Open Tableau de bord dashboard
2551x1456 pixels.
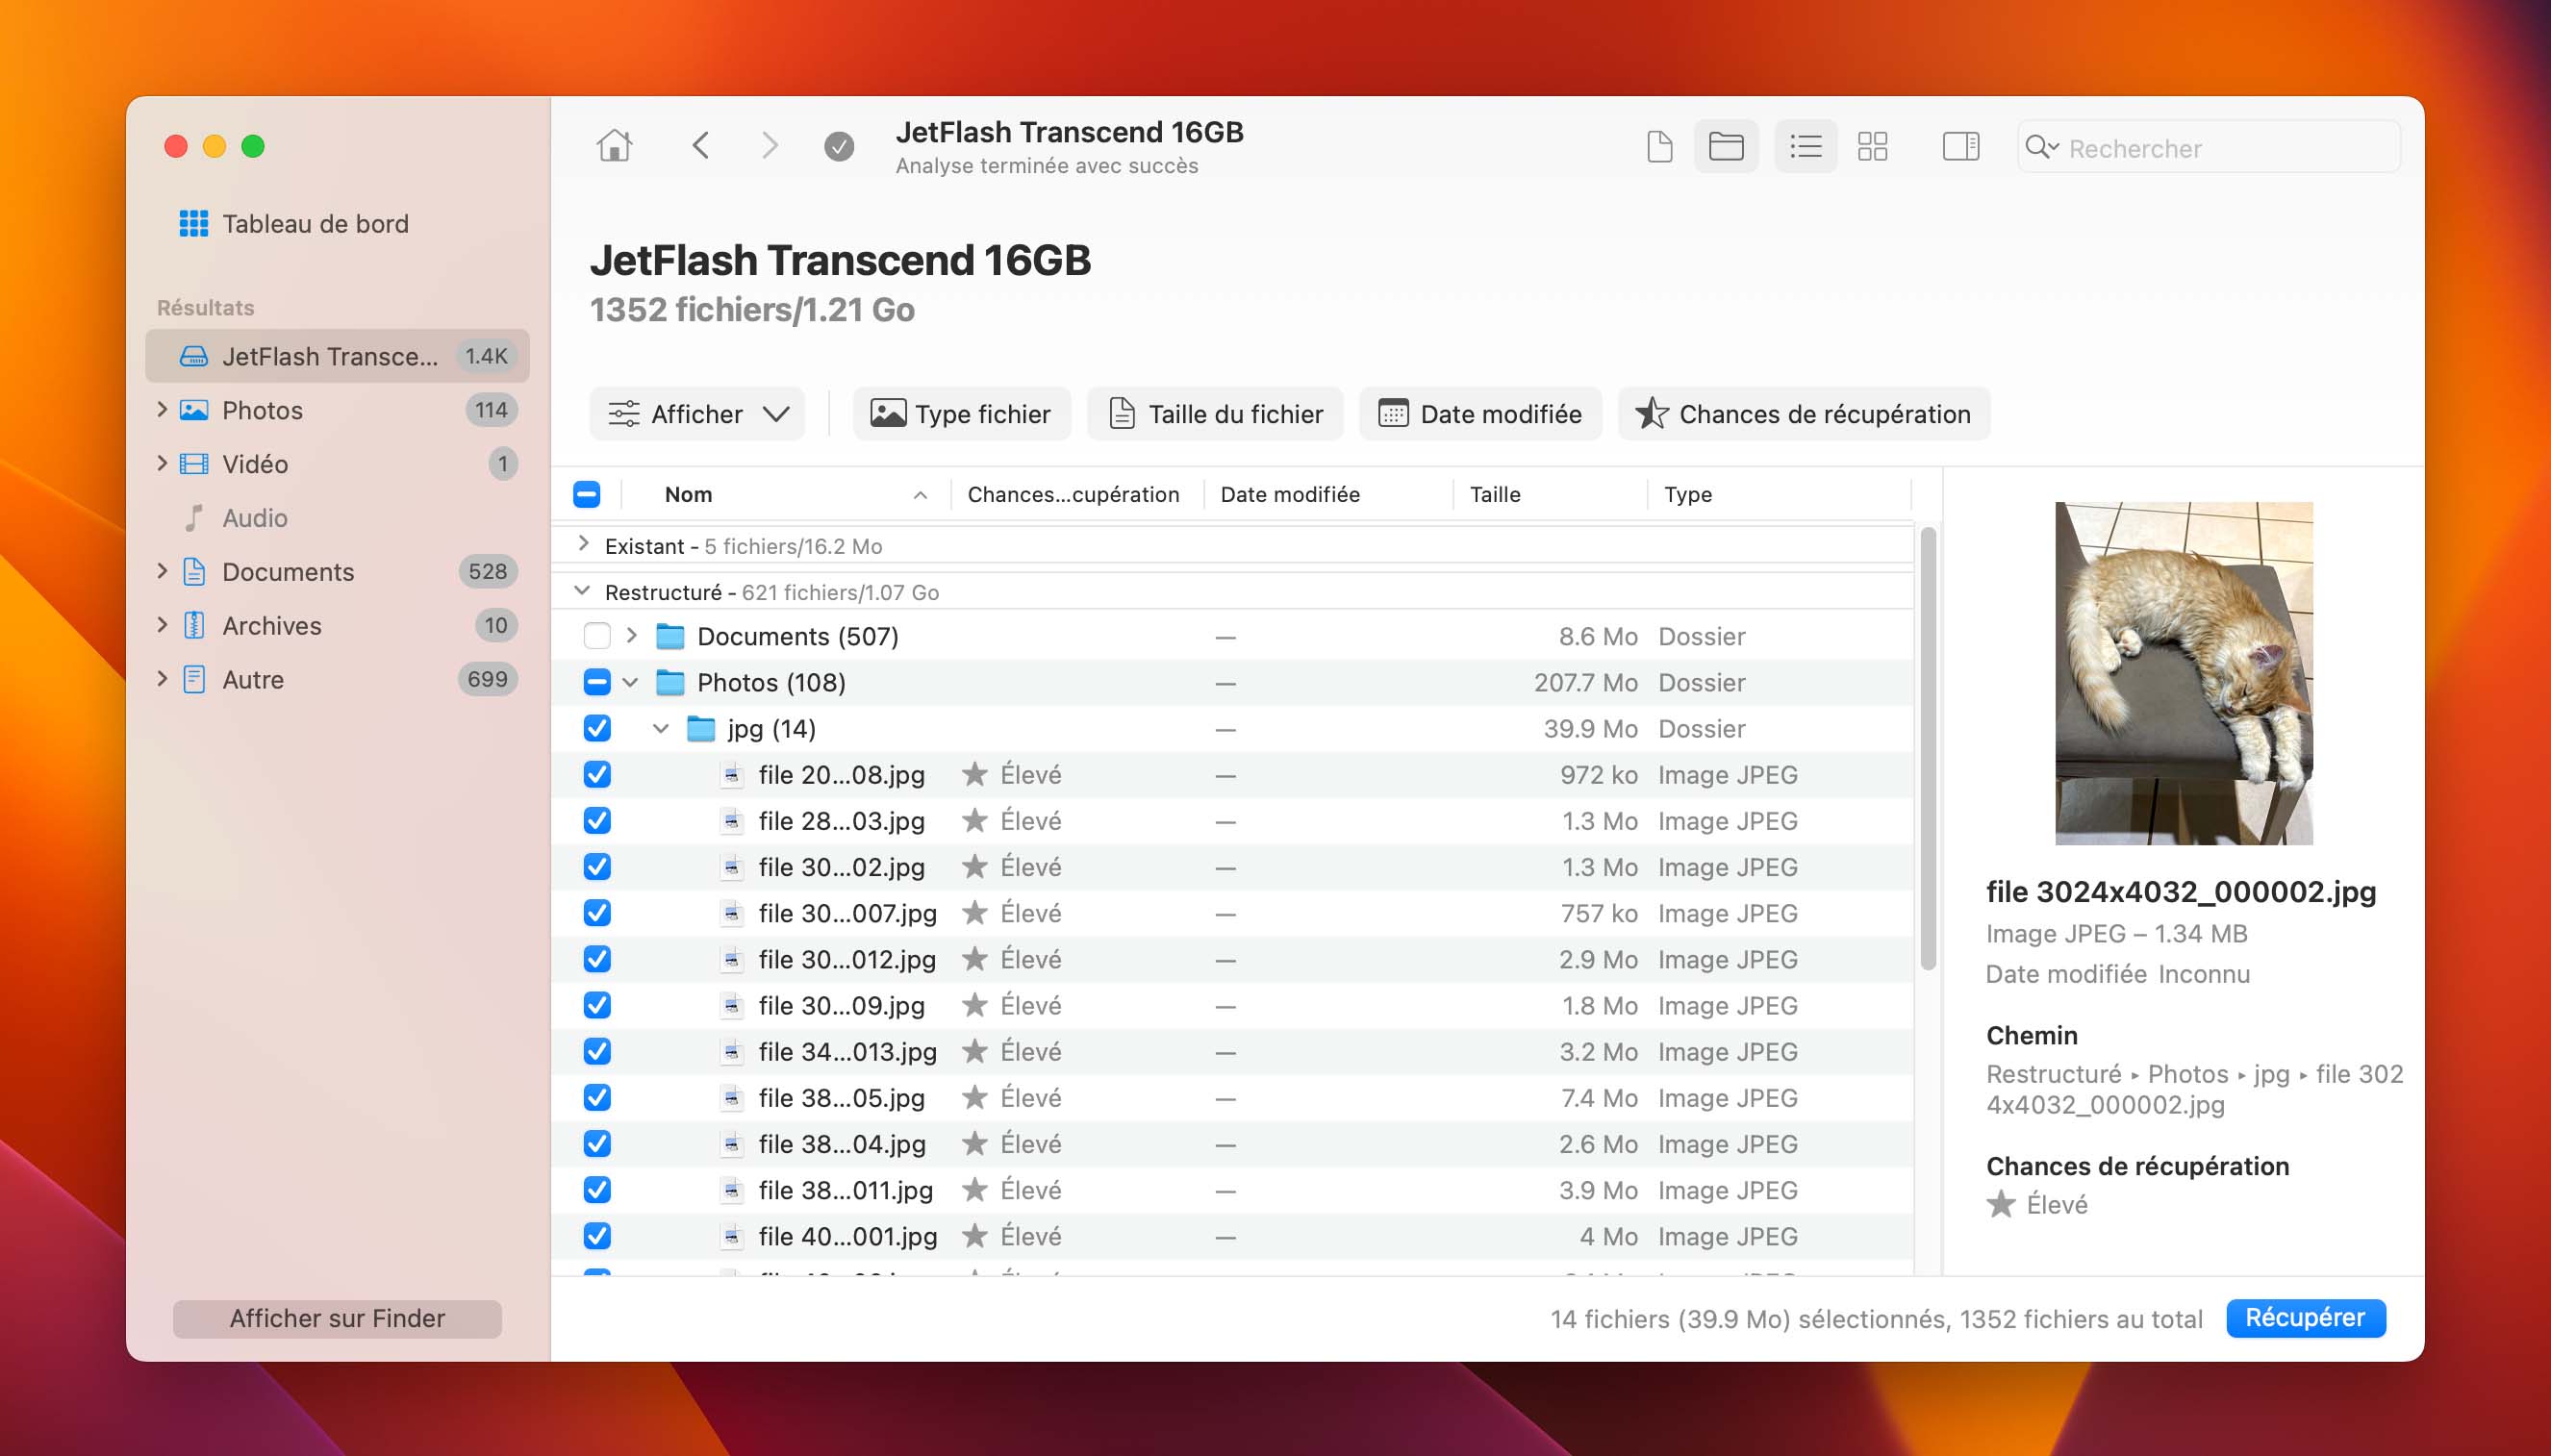coord(294,223)
